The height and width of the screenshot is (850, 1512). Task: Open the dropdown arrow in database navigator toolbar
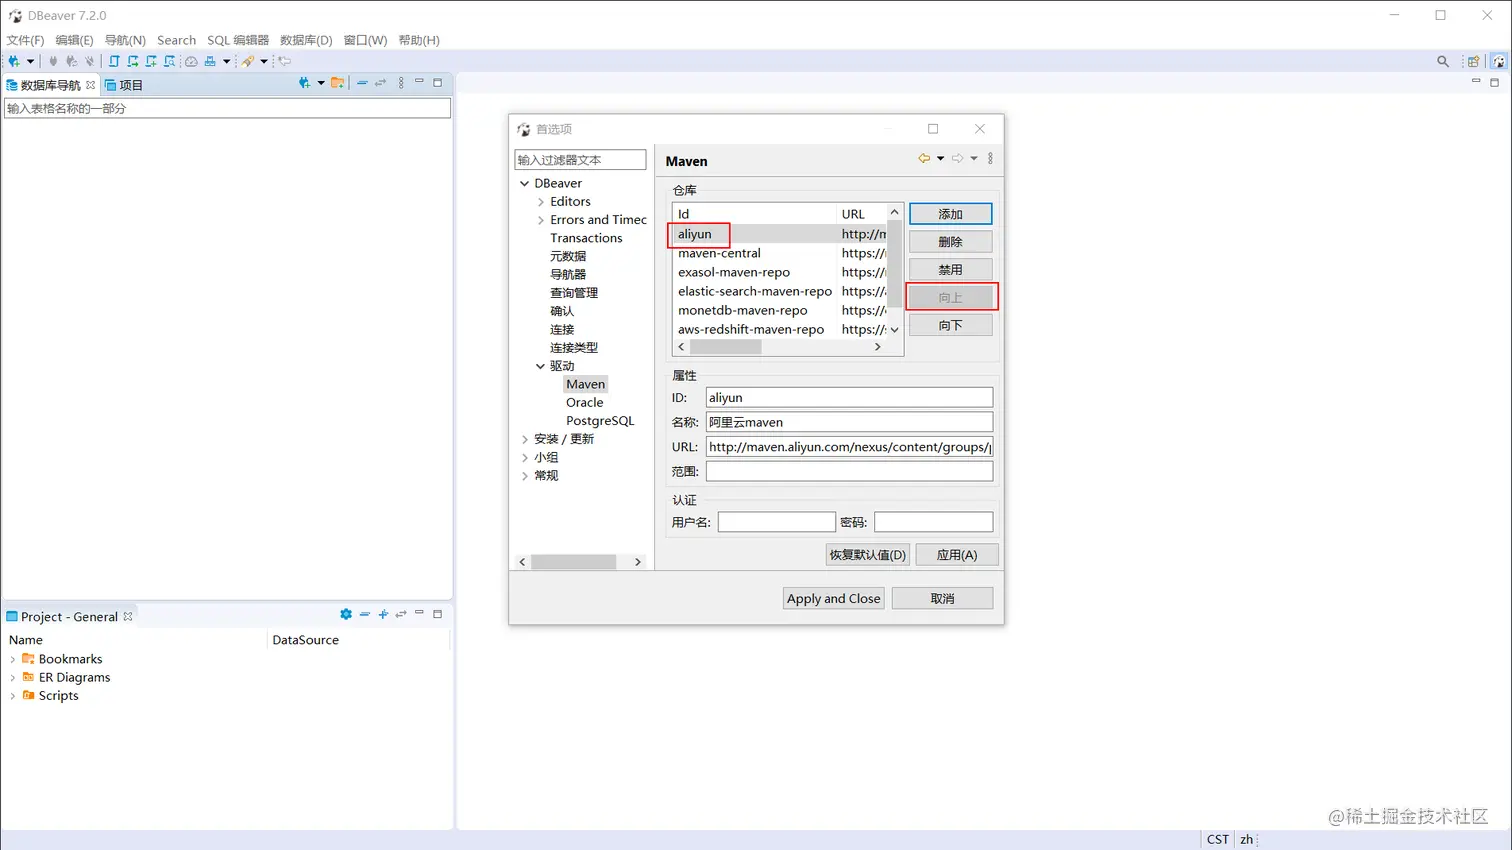tap(321, 83)
